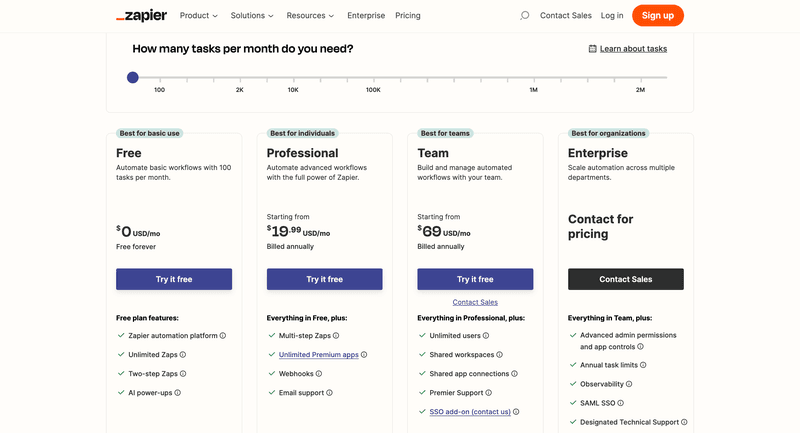Click the Team plan heading
Viewport: 800px width, 433px height.
[433, 153]
